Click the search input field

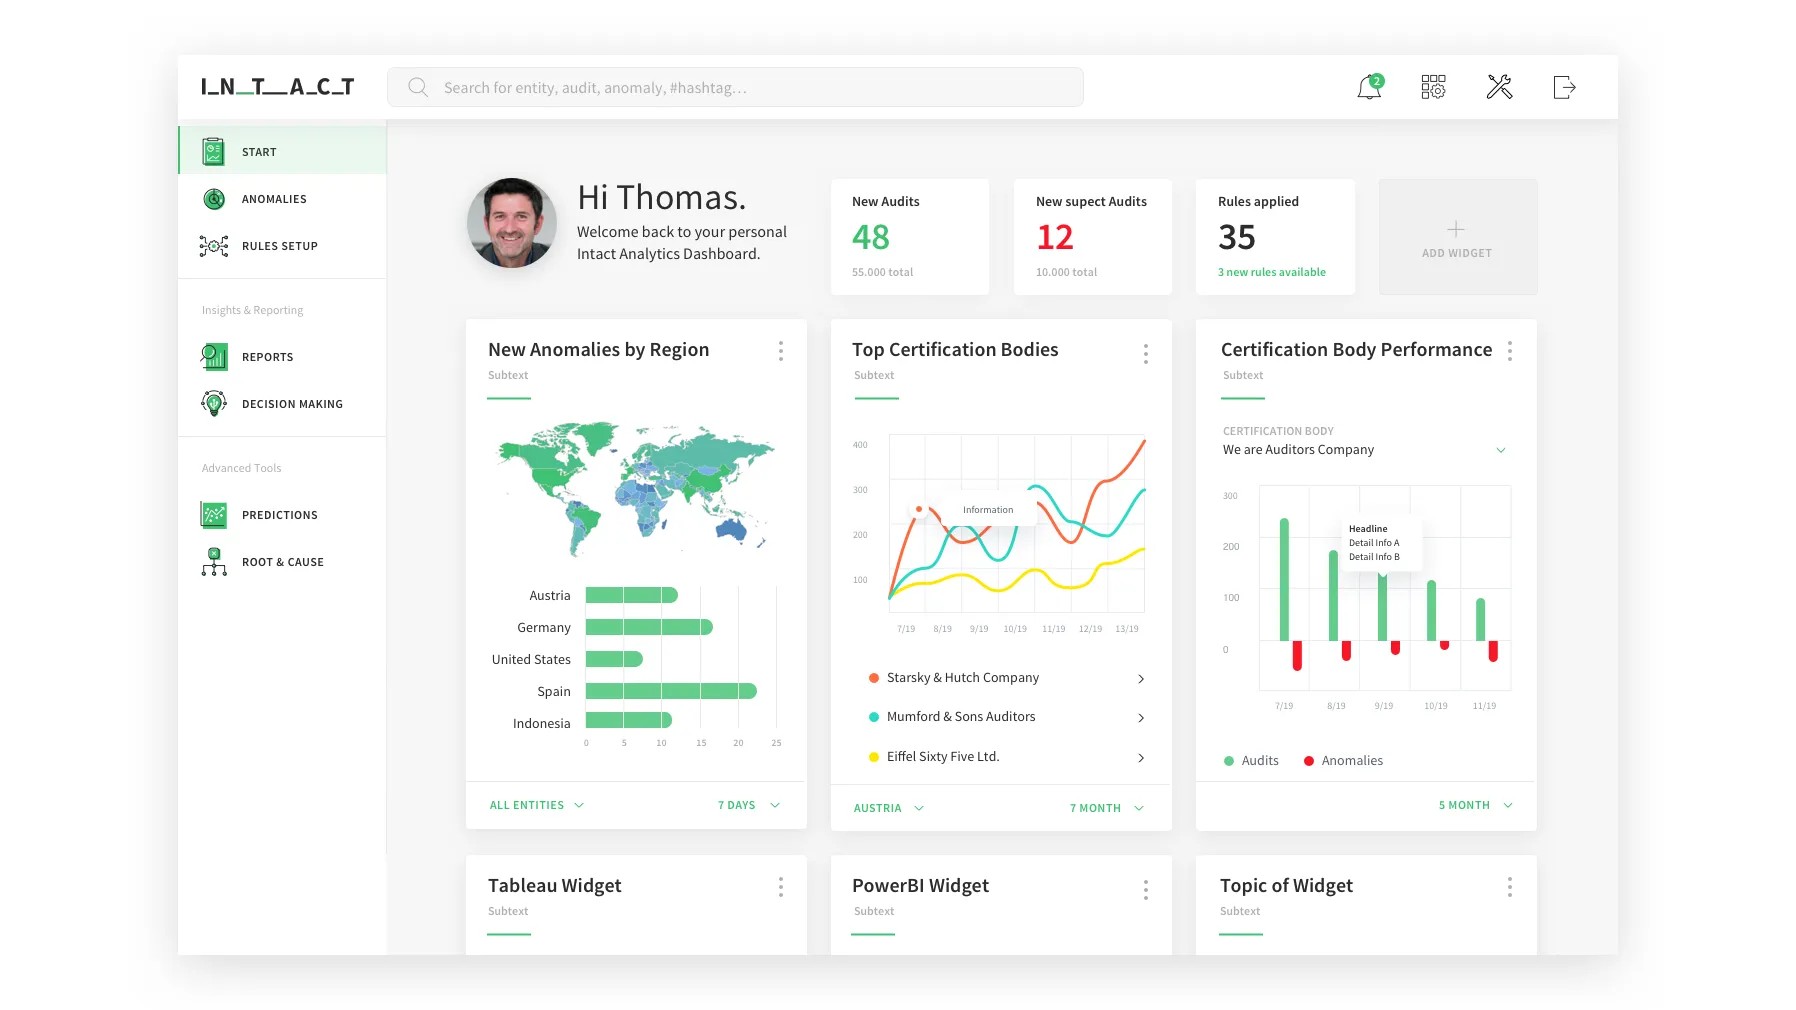[735, 87]
